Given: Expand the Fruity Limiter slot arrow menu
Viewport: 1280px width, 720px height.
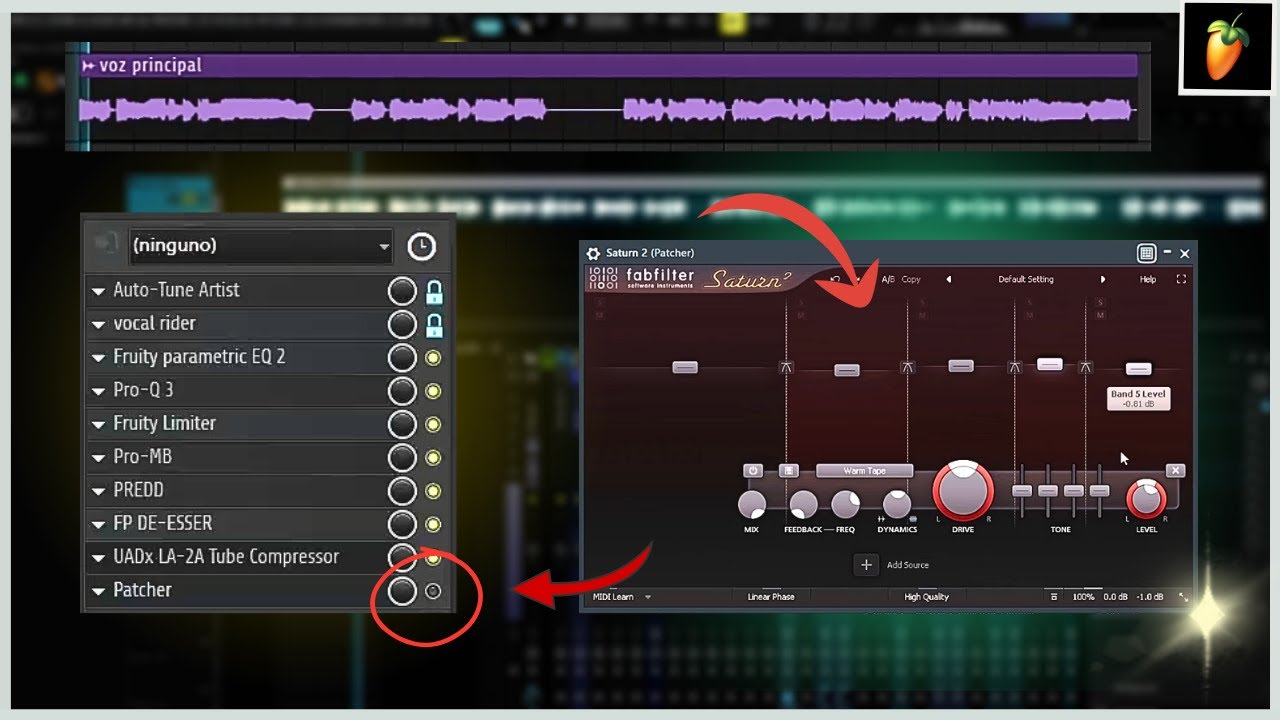Looking at the screenshot, I should click(98, 425).
